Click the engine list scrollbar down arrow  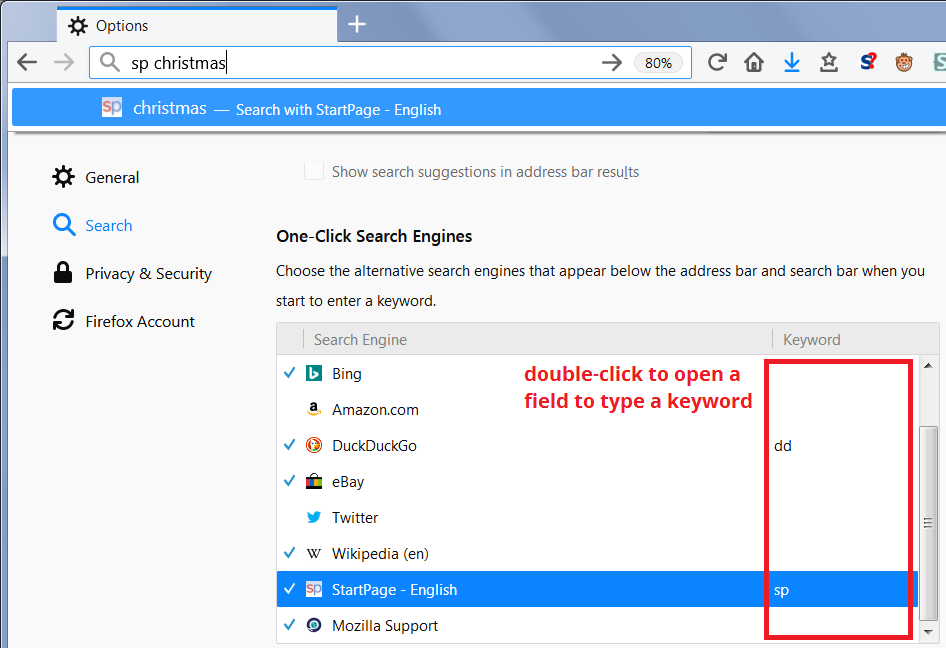[929, 632]
